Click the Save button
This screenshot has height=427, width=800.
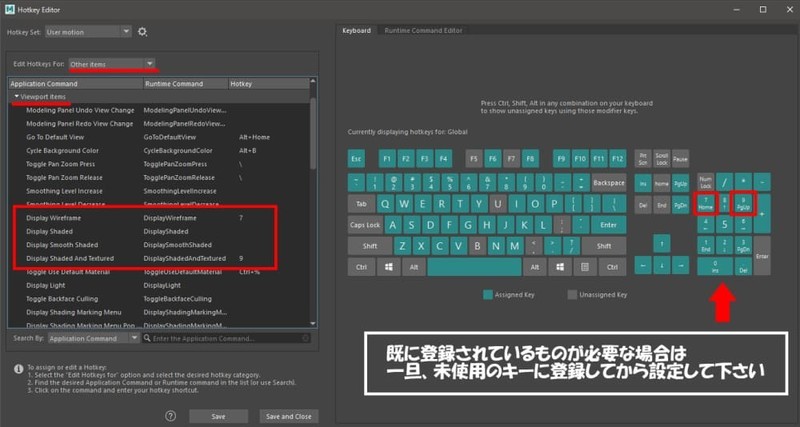tap(218, 416)
